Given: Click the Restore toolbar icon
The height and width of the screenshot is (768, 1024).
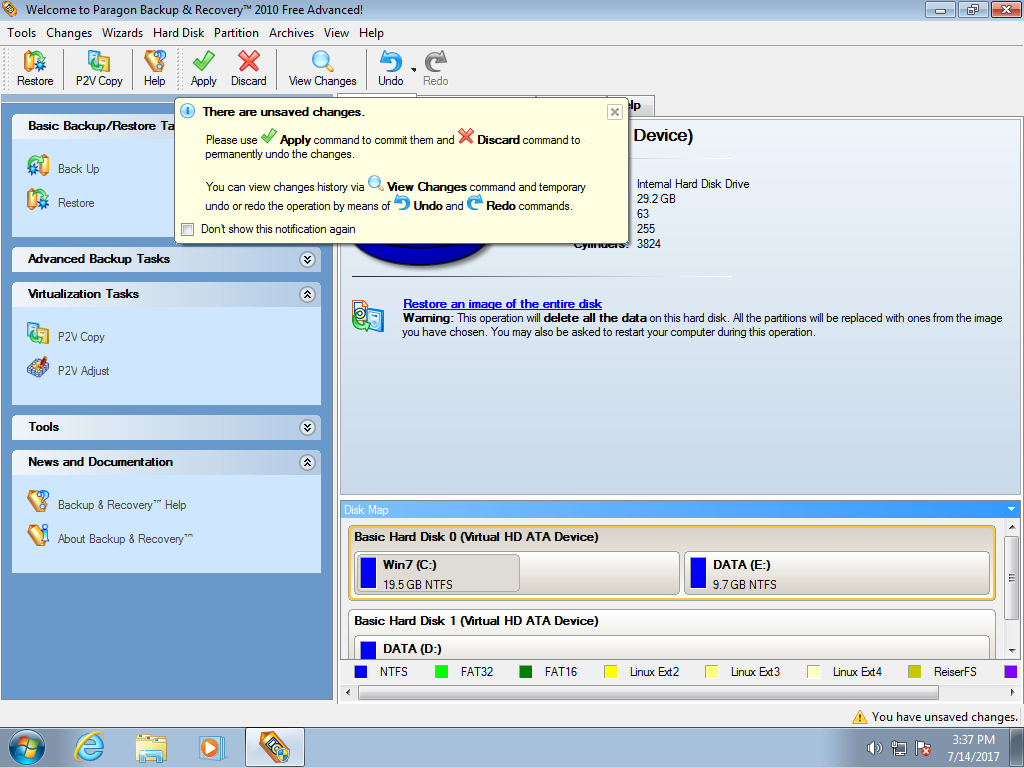Looking at the screenshot, I should (35, 69).
